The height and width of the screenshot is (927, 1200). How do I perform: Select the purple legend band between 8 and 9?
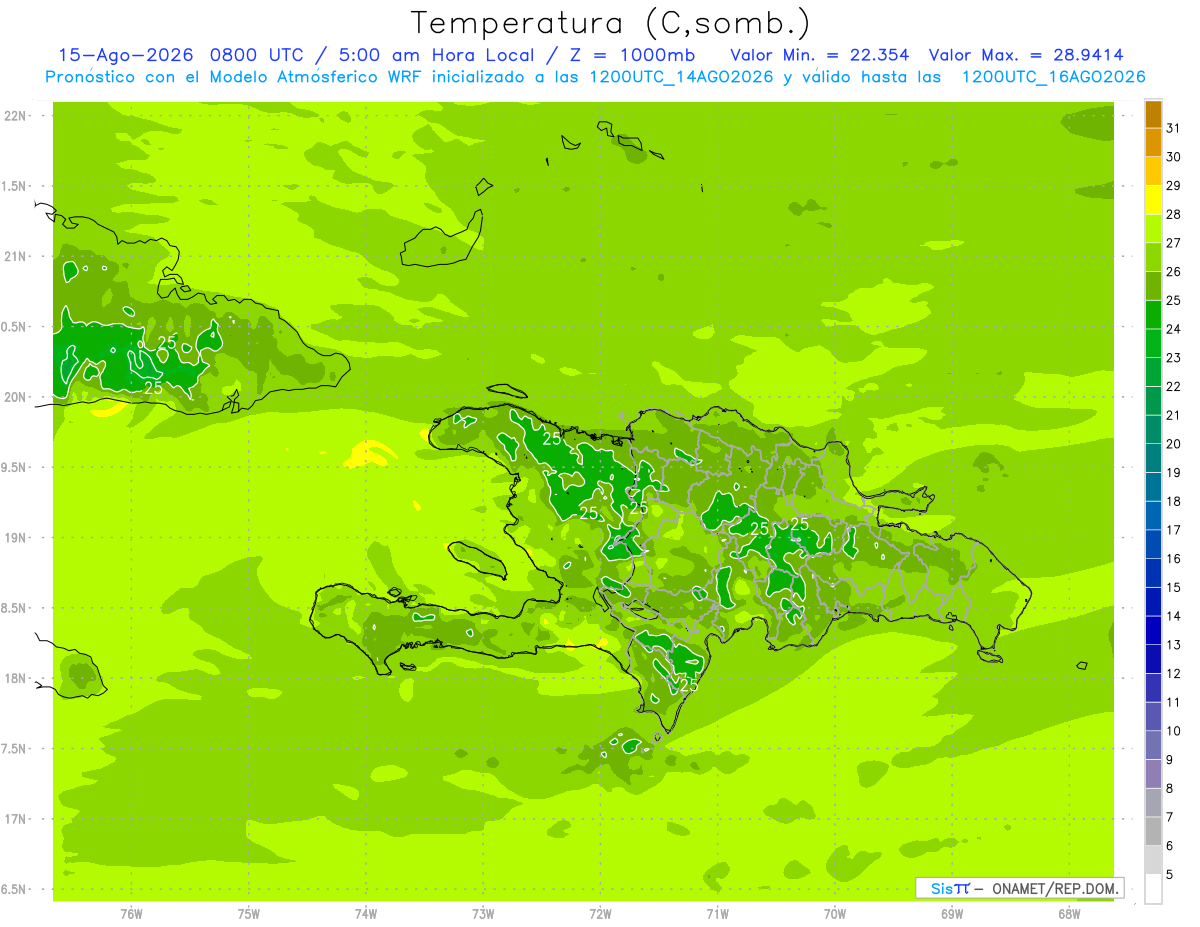coord(1153,775)
